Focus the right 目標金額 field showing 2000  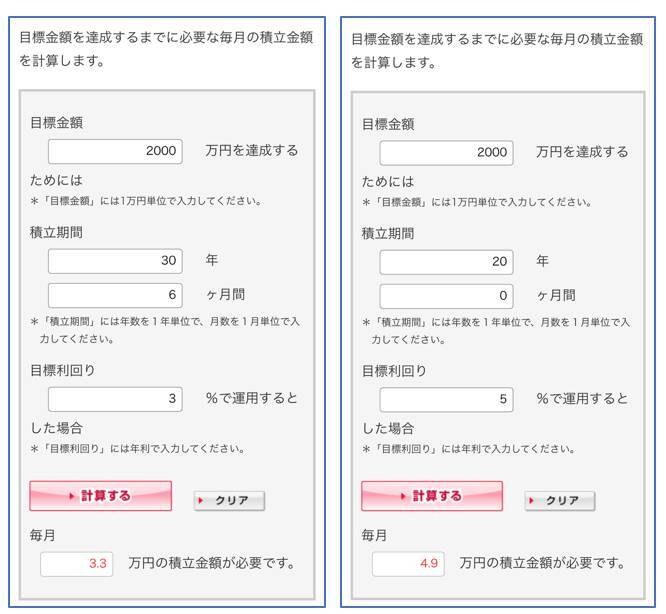[446, 152]
